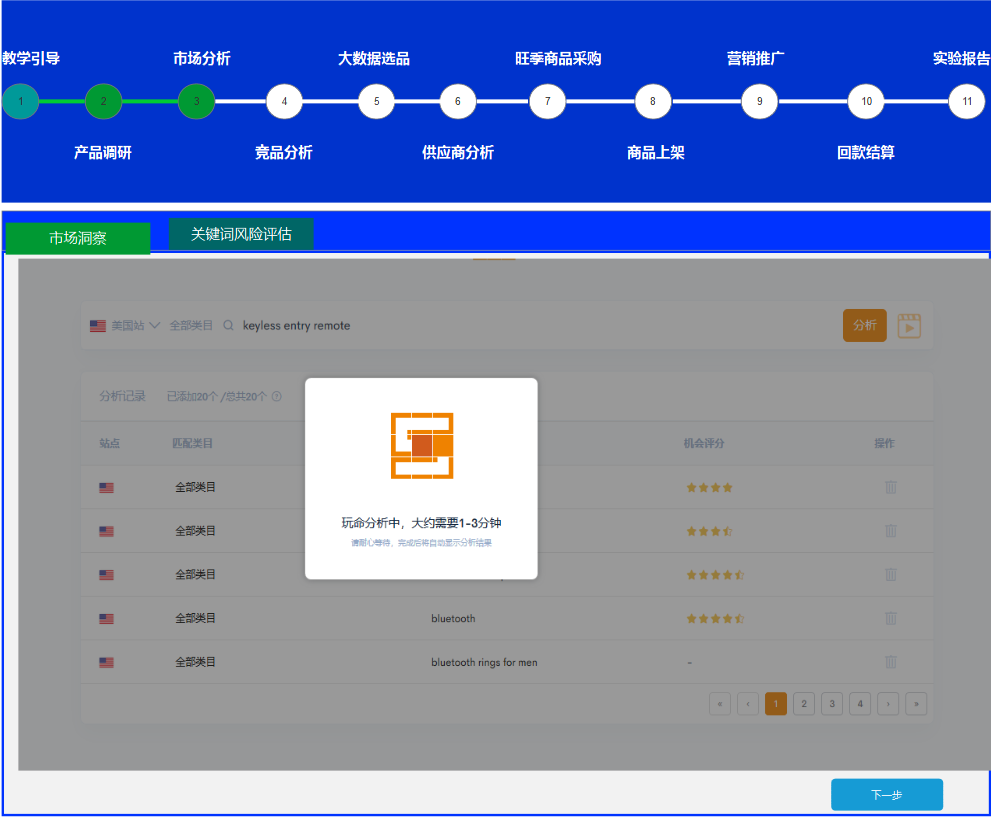991x817 pixels.
Task: Click step 4 竞品分析 in progress bar
Action: (x=284, y=101)
